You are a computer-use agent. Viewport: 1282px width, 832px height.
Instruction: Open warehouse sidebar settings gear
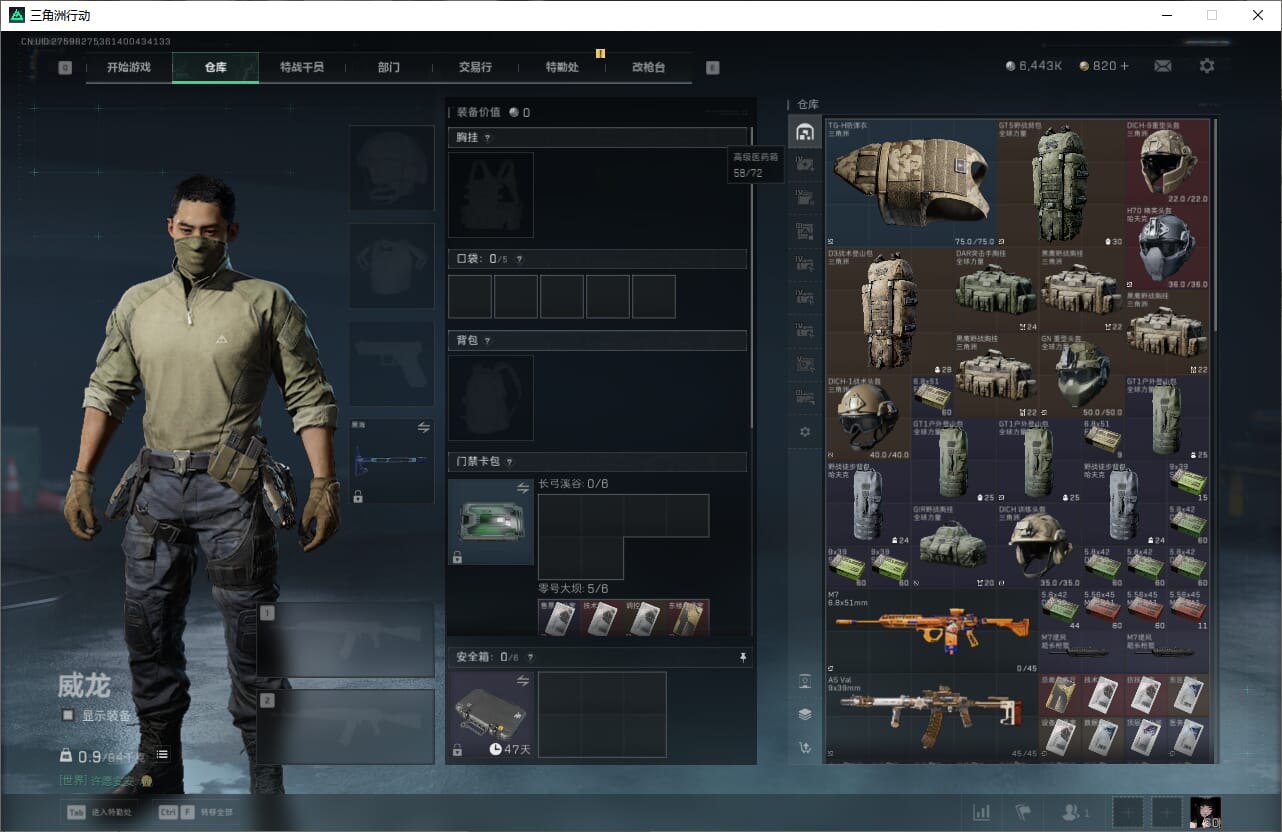804,432
